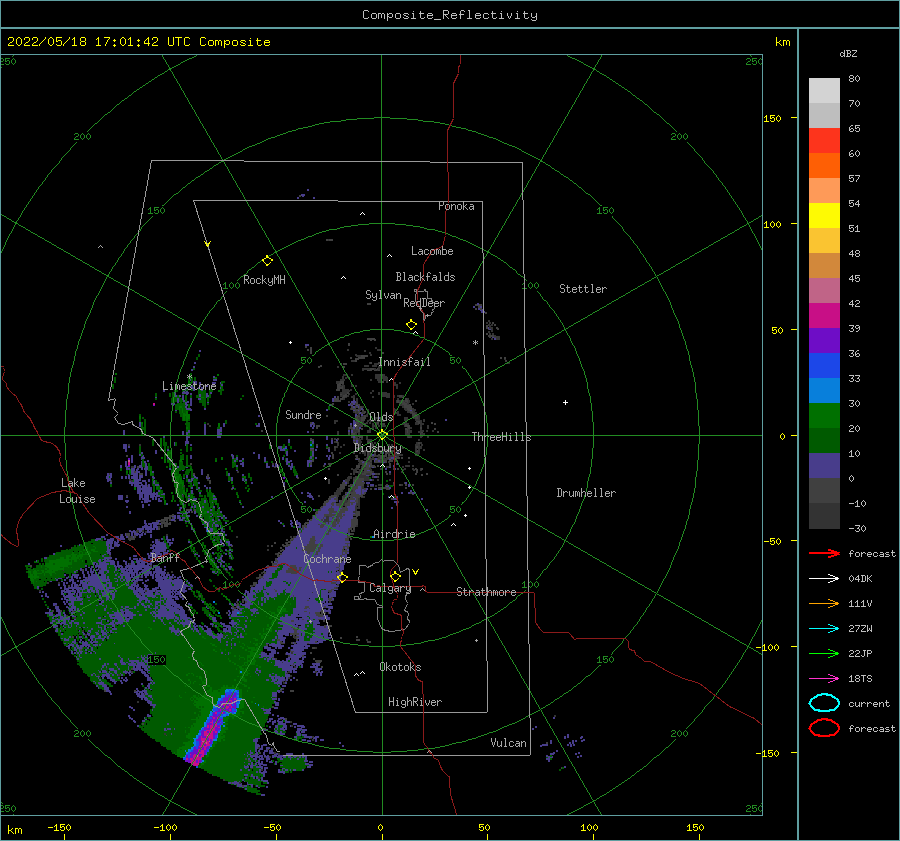This screenshot has height=841, width=900.
Task: Click the yellow diamond marker south of RedDeer
Action: tap(411, 324)
